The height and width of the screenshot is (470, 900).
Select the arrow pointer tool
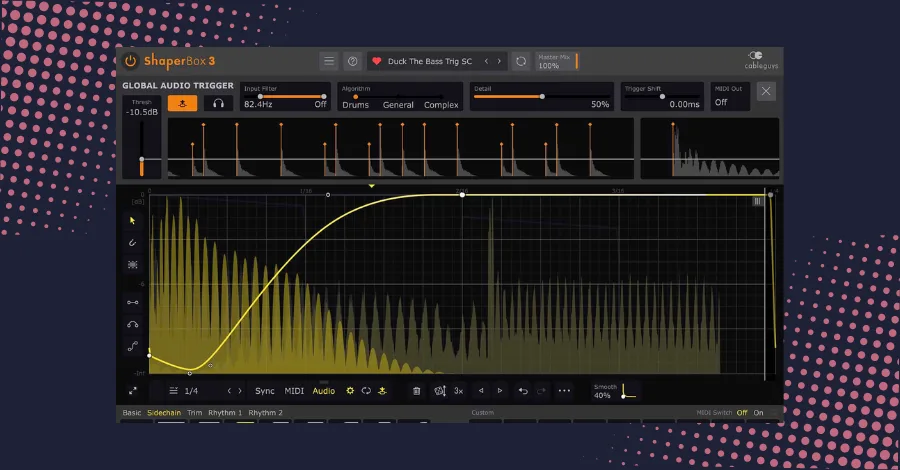[133, 220]
